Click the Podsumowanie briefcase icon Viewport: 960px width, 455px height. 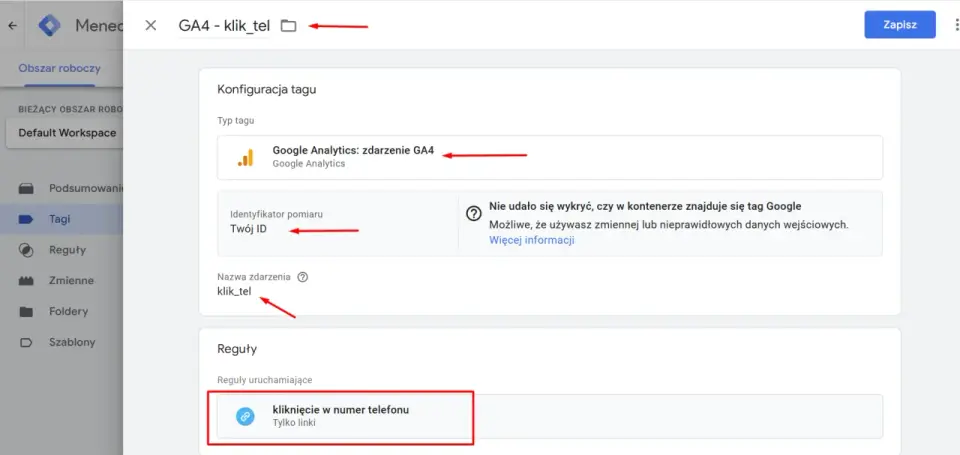pos(26,189)
